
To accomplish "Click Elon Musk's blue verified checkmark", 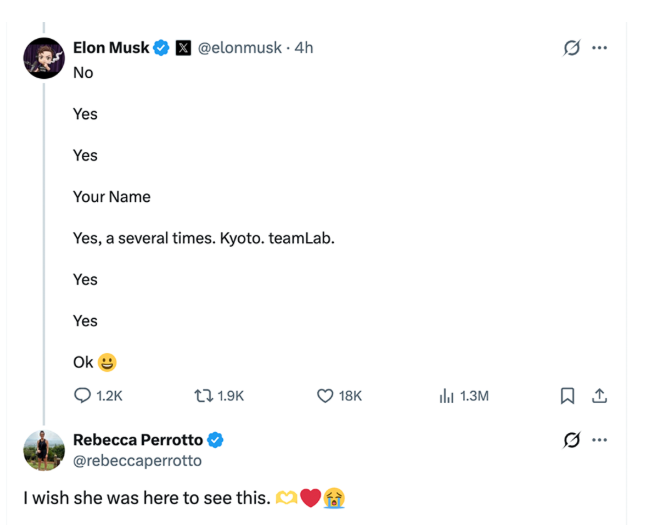I will 161,48.
